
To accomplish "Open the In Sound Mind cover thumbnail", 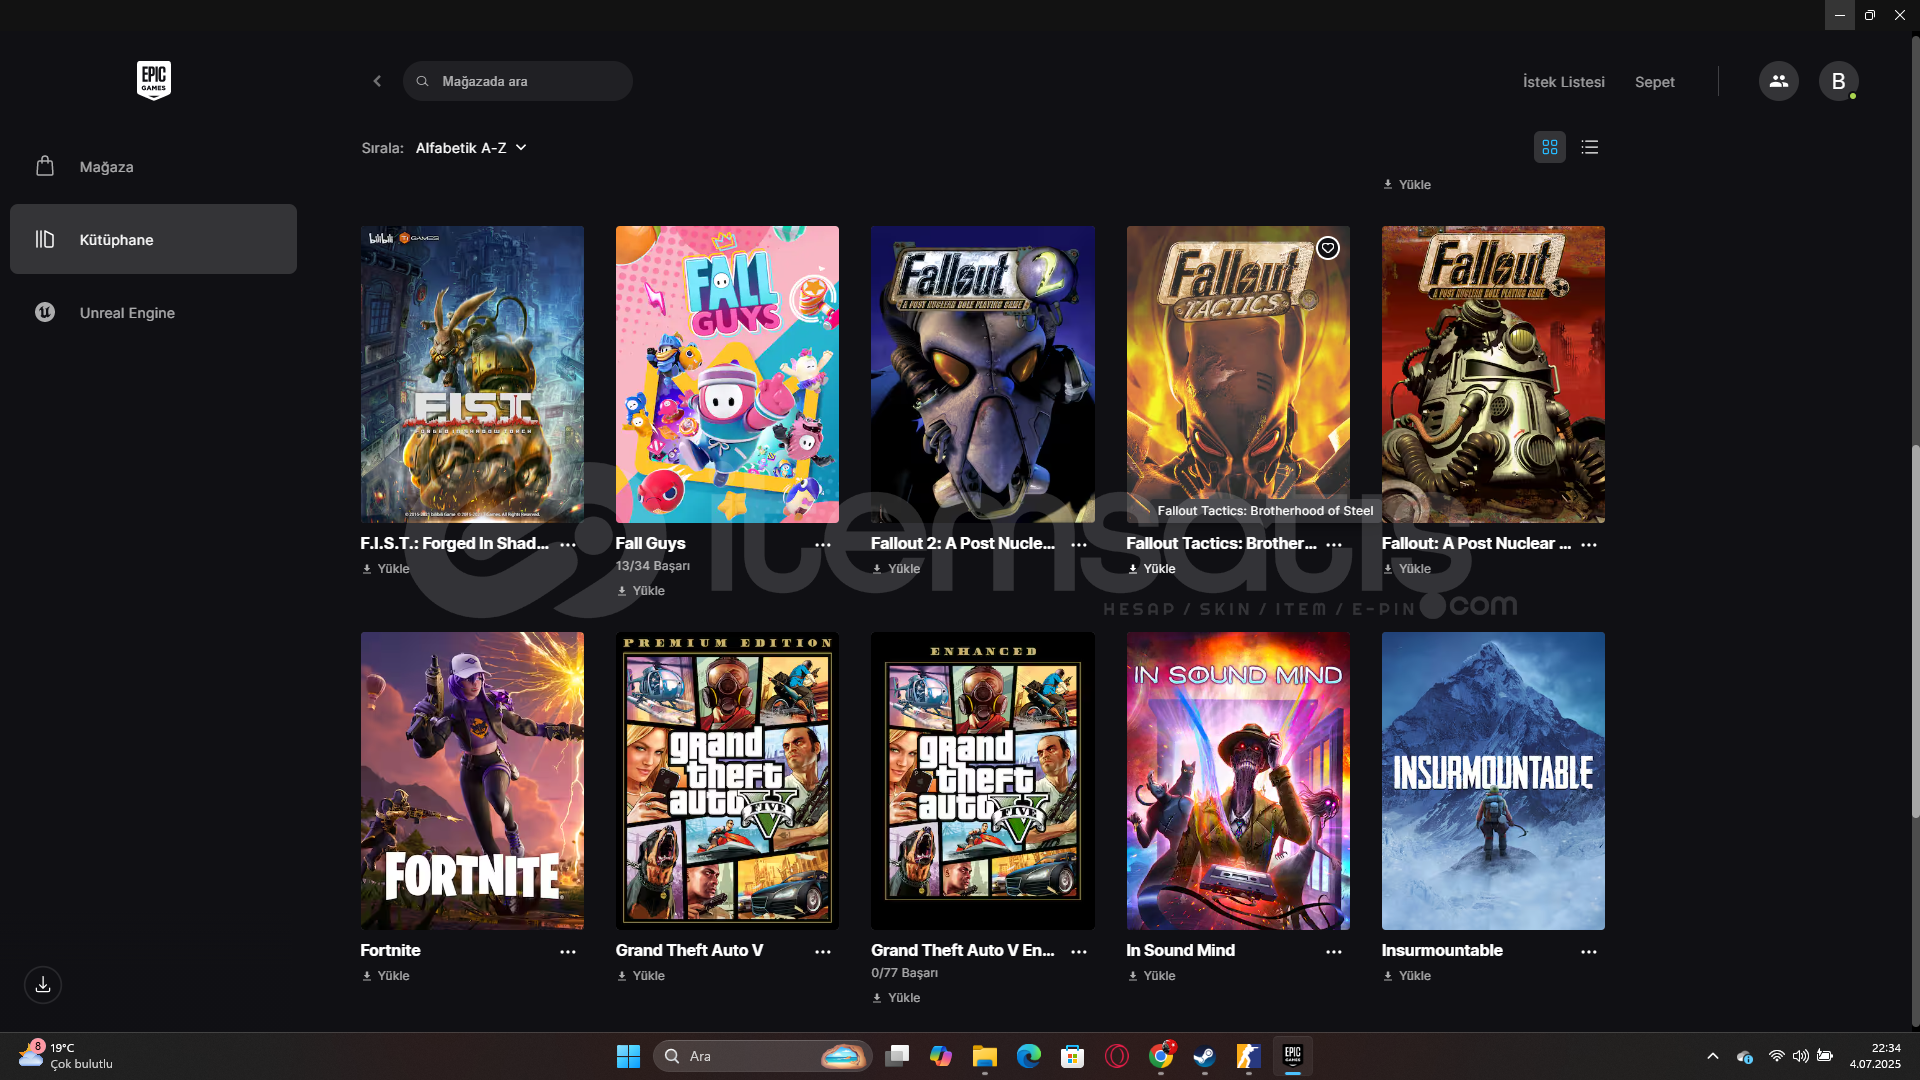I will coord(1238,781).
